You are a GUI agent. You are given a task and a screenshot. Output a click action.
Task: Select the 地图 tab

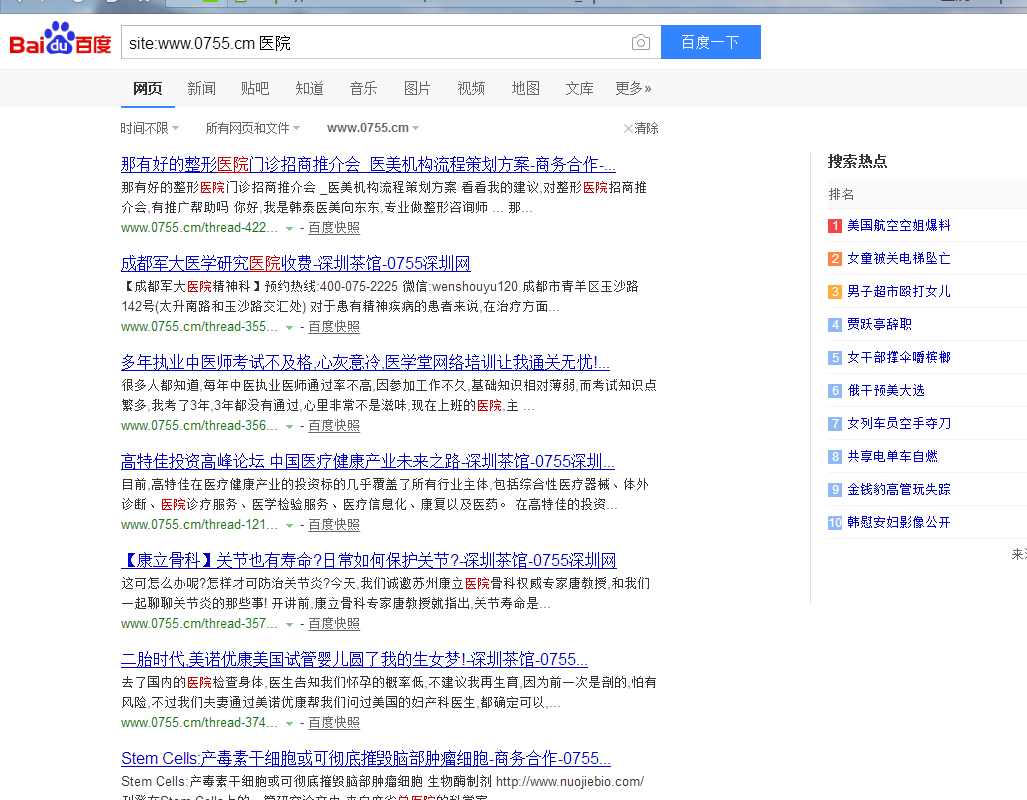click(x=525, y=88)
